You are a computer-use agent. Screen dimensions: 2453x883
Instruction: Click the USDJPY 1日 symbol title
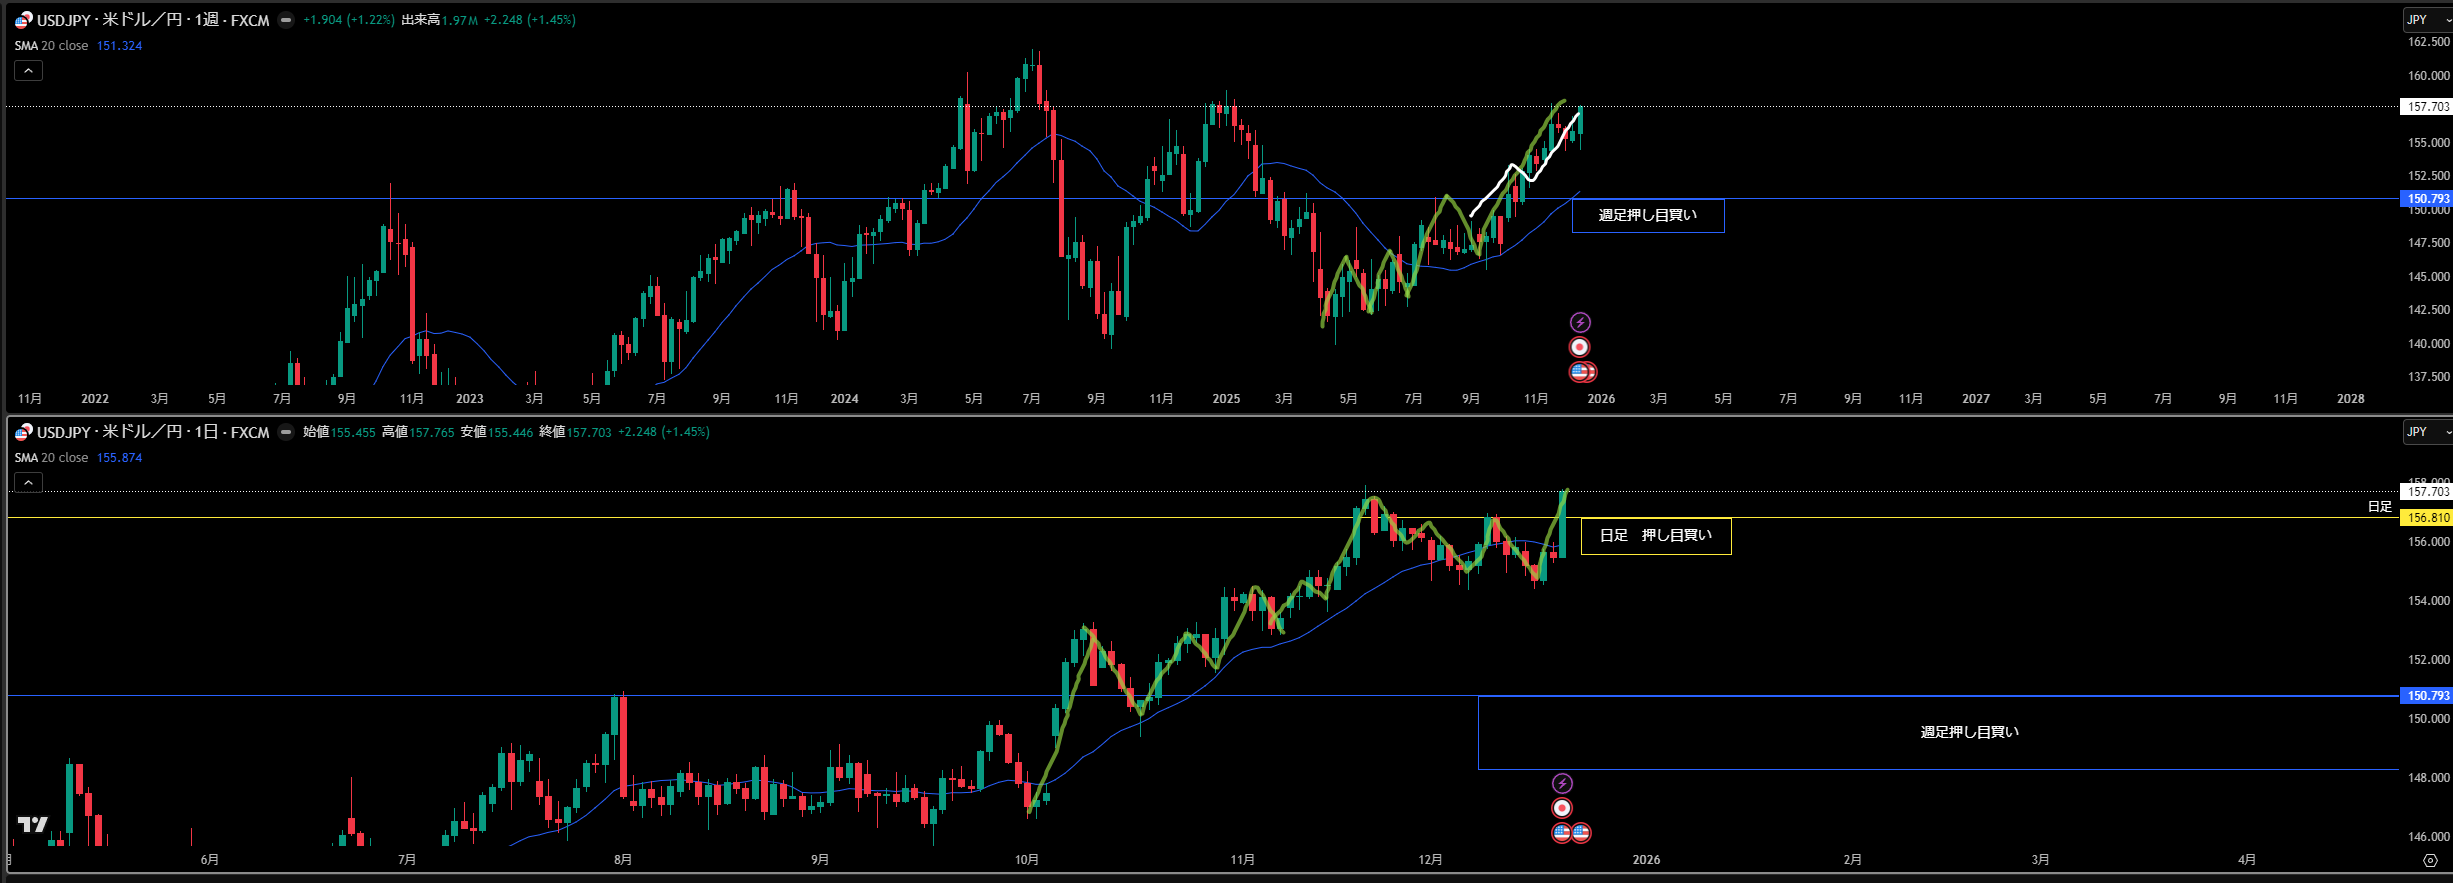pos(153,432)
